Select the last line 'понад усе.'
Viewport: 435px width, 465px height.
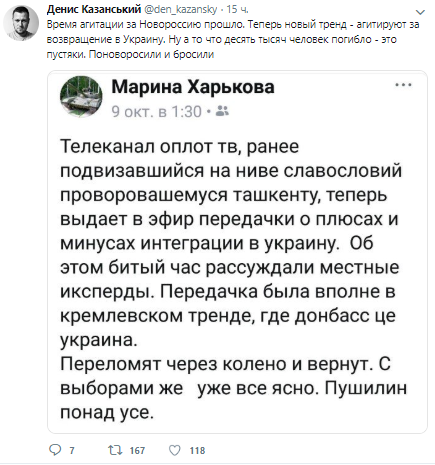click(x=107, y=413)
